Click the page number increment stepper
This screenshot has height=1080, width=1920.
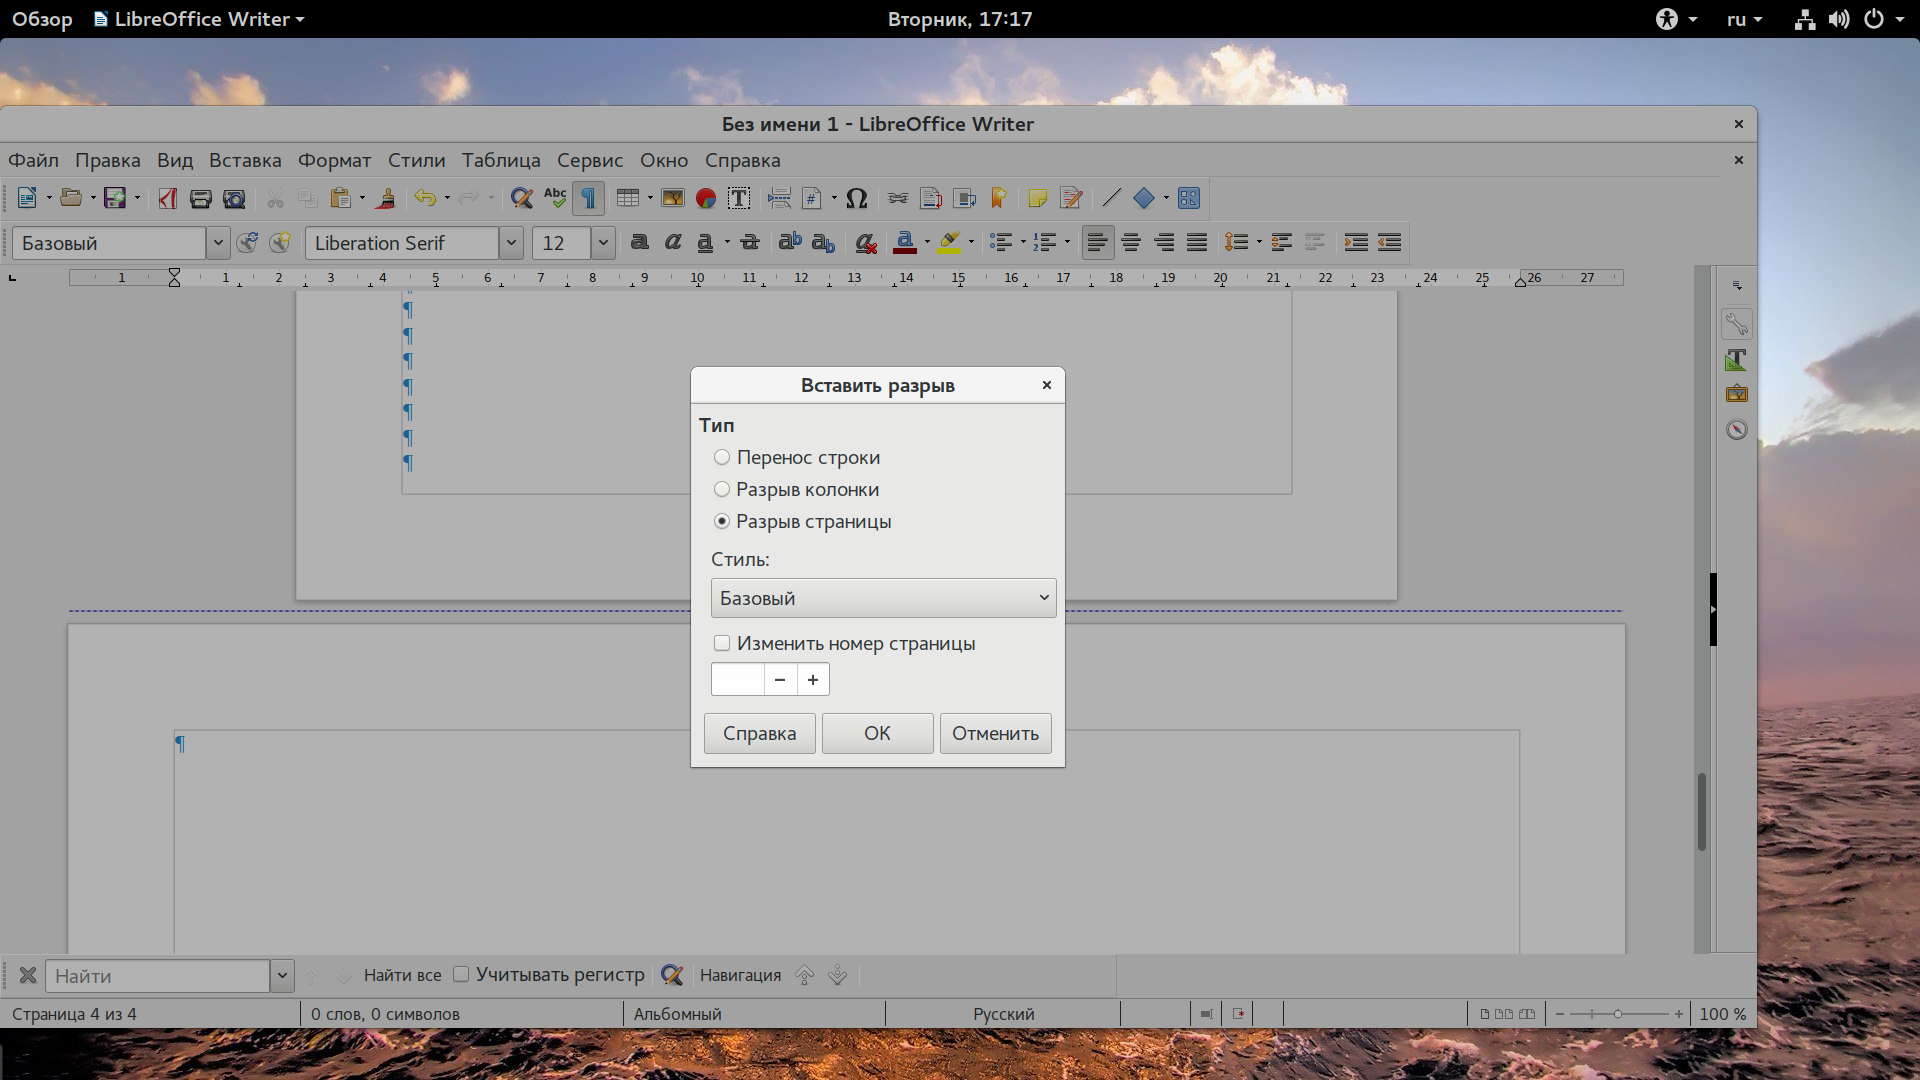(x=812, y=678)
